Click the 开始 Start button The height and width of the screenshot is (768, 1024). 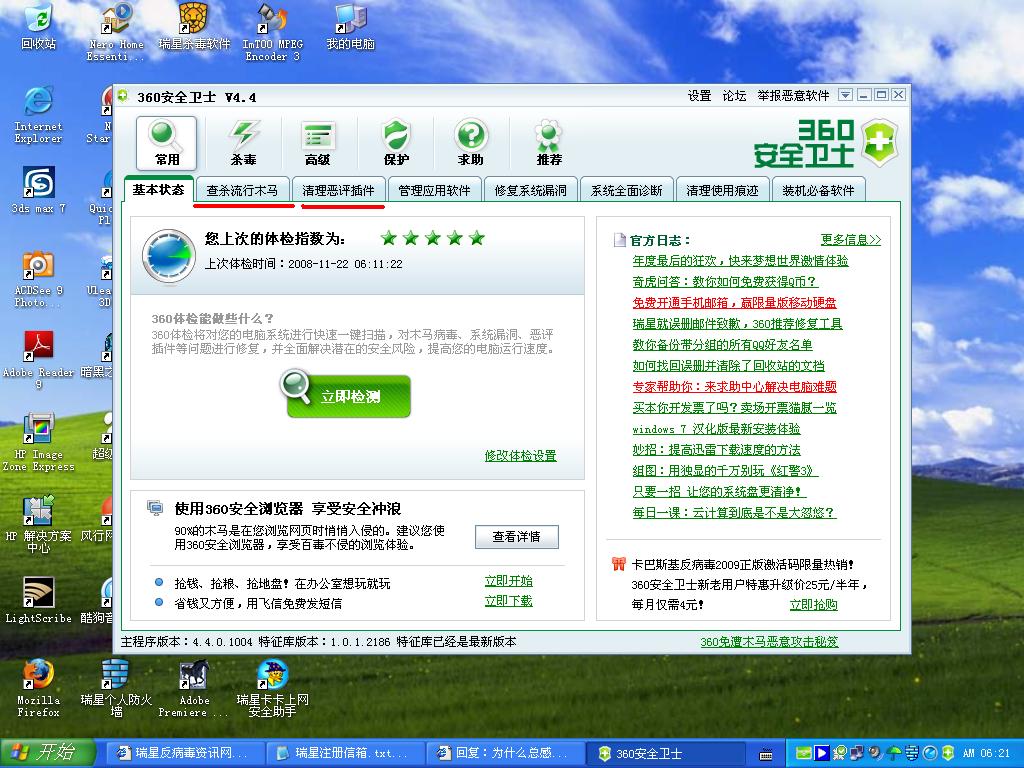tap(48, 753)
